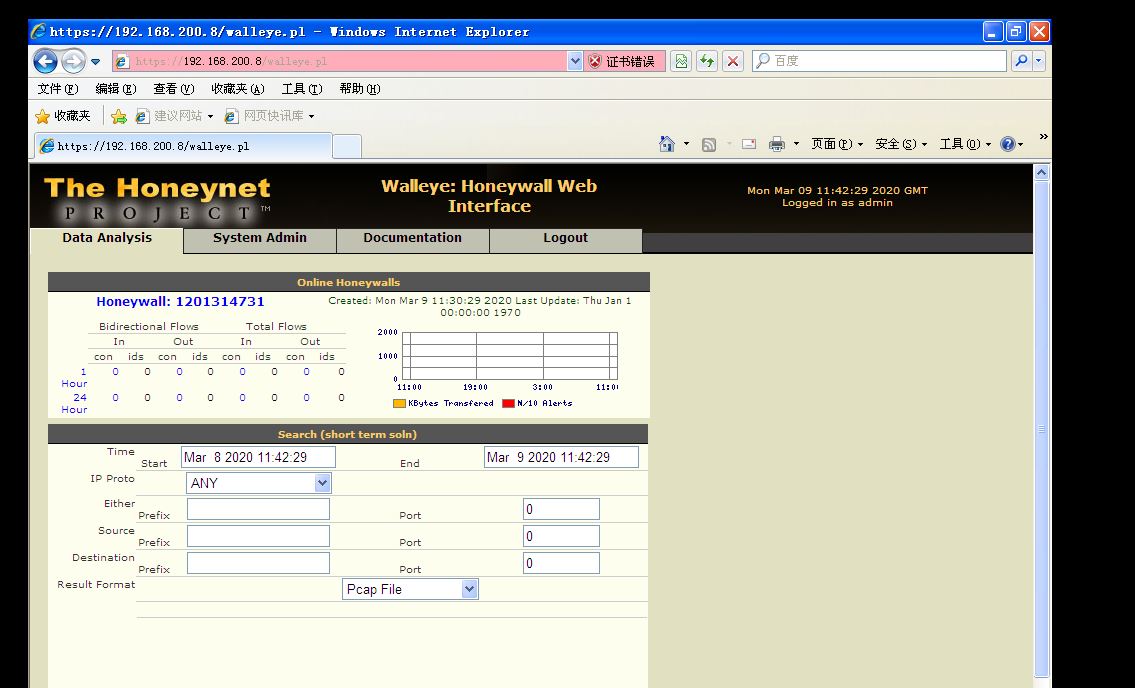Open the 收藏夹 favorites star button
Screen dimensions: 1135x688
pyautogui.click(x=63, y=116)
